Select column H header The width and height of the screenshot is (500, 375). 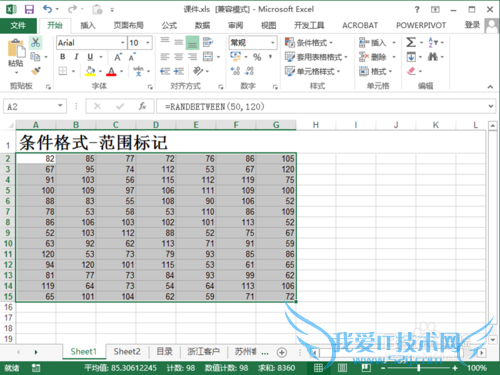click(316, 125)
